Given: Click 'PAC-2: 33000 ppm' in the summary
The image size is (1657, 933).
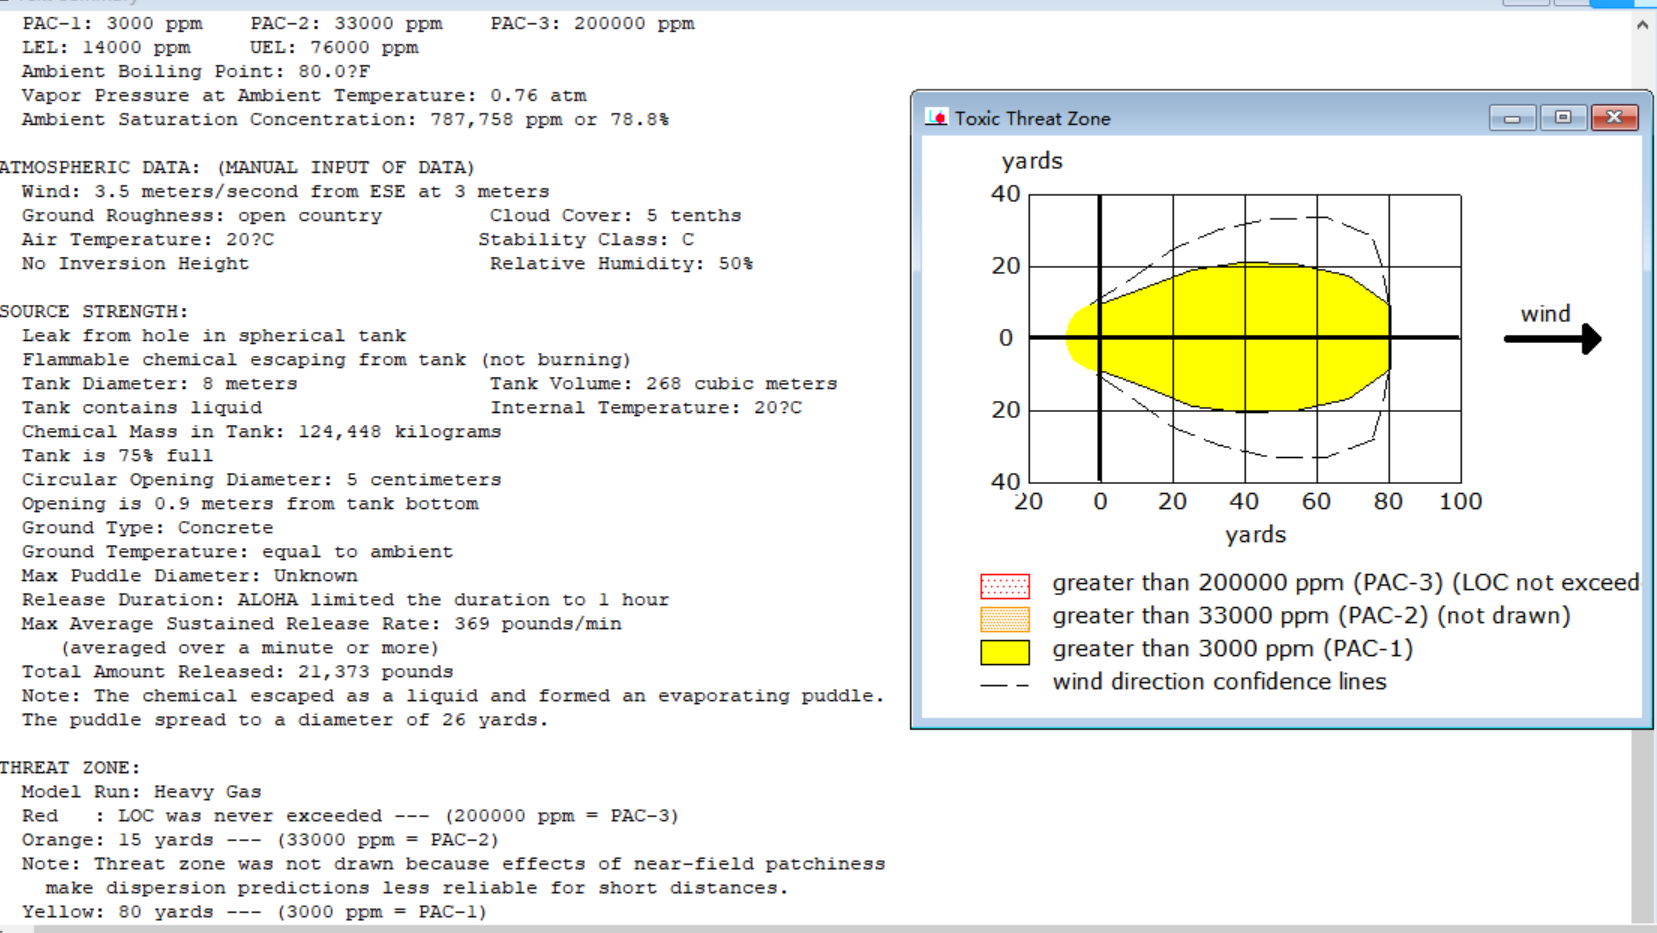Looking at the screenshot, I should coord(346,23).
